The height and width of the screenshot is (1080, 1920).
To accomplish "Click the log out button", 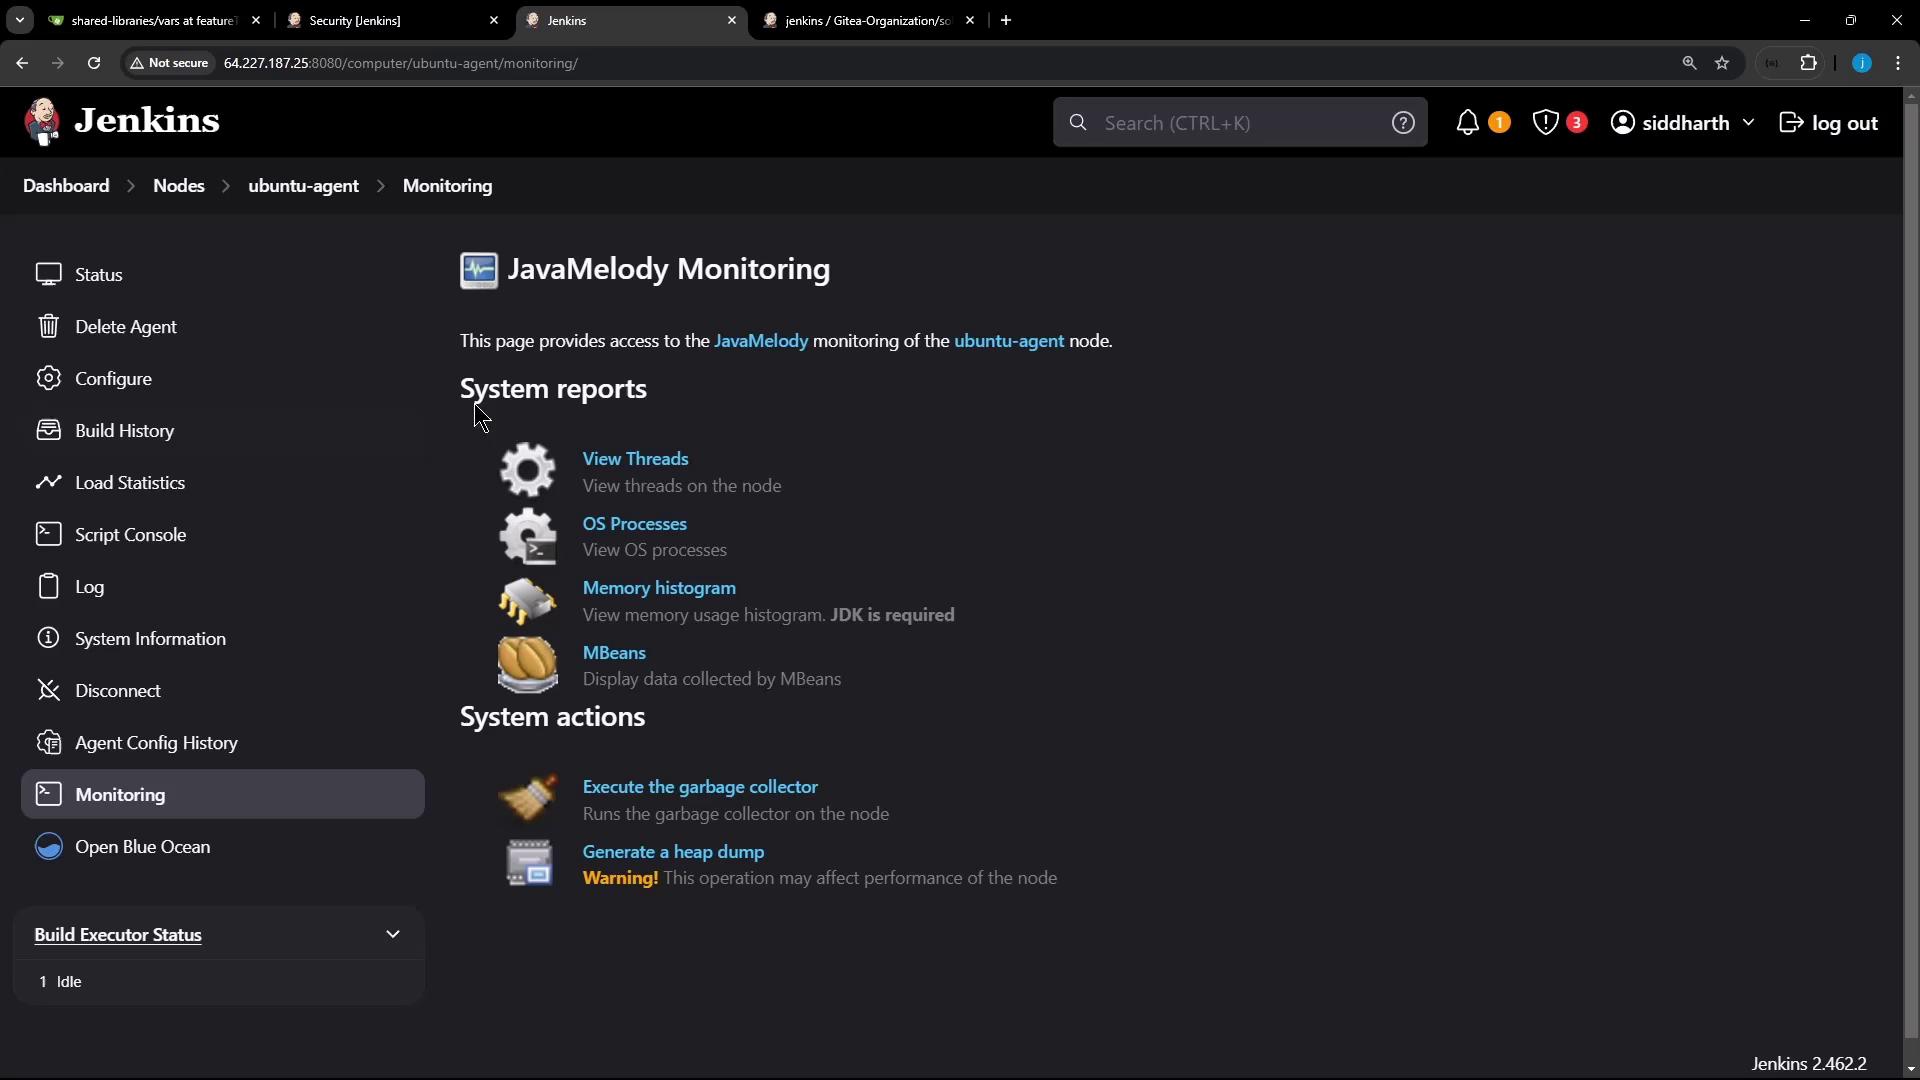I will pyautogui.click(x=1829, y=123).
